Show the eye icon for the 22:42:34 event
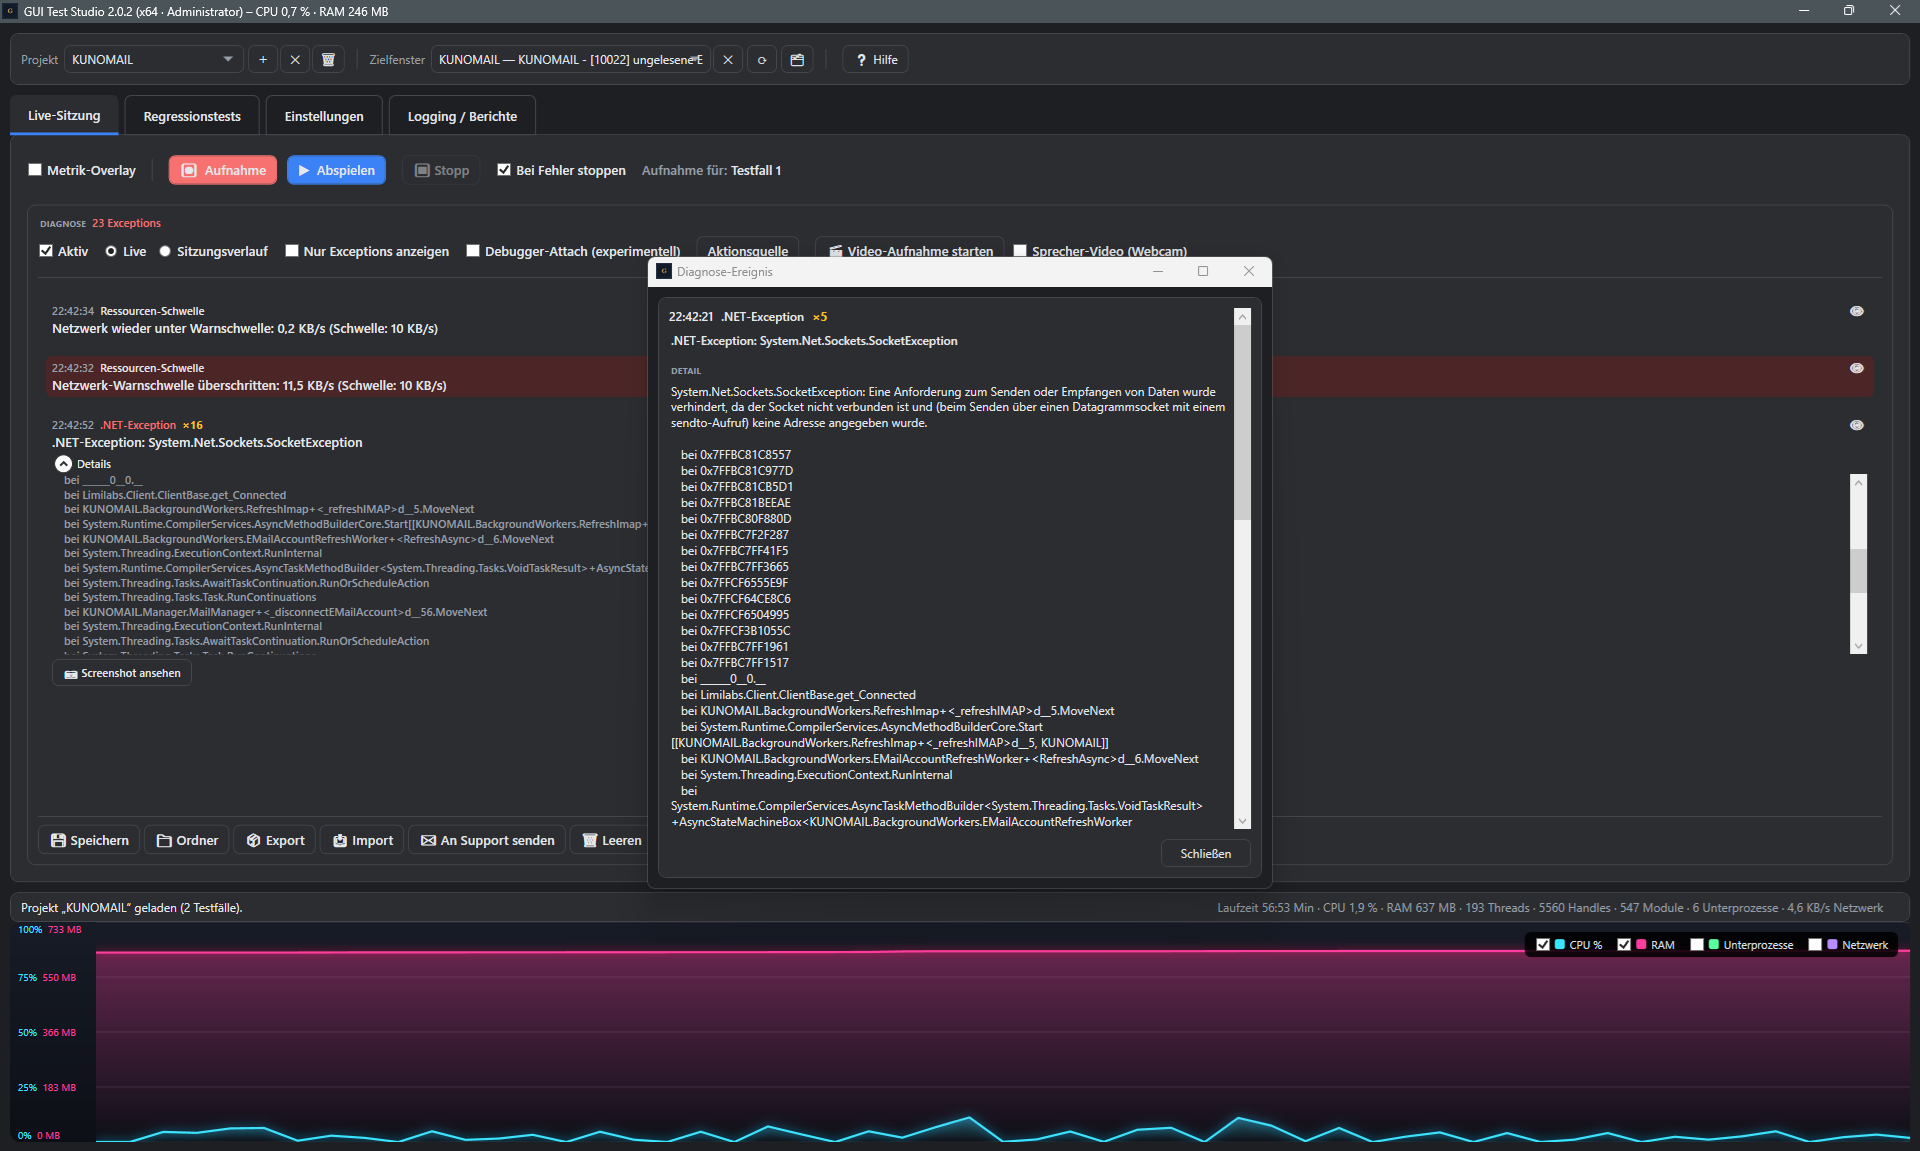Image resolution: width=1920 pixels, height=1151 pixels. (x=1857, y=311)
